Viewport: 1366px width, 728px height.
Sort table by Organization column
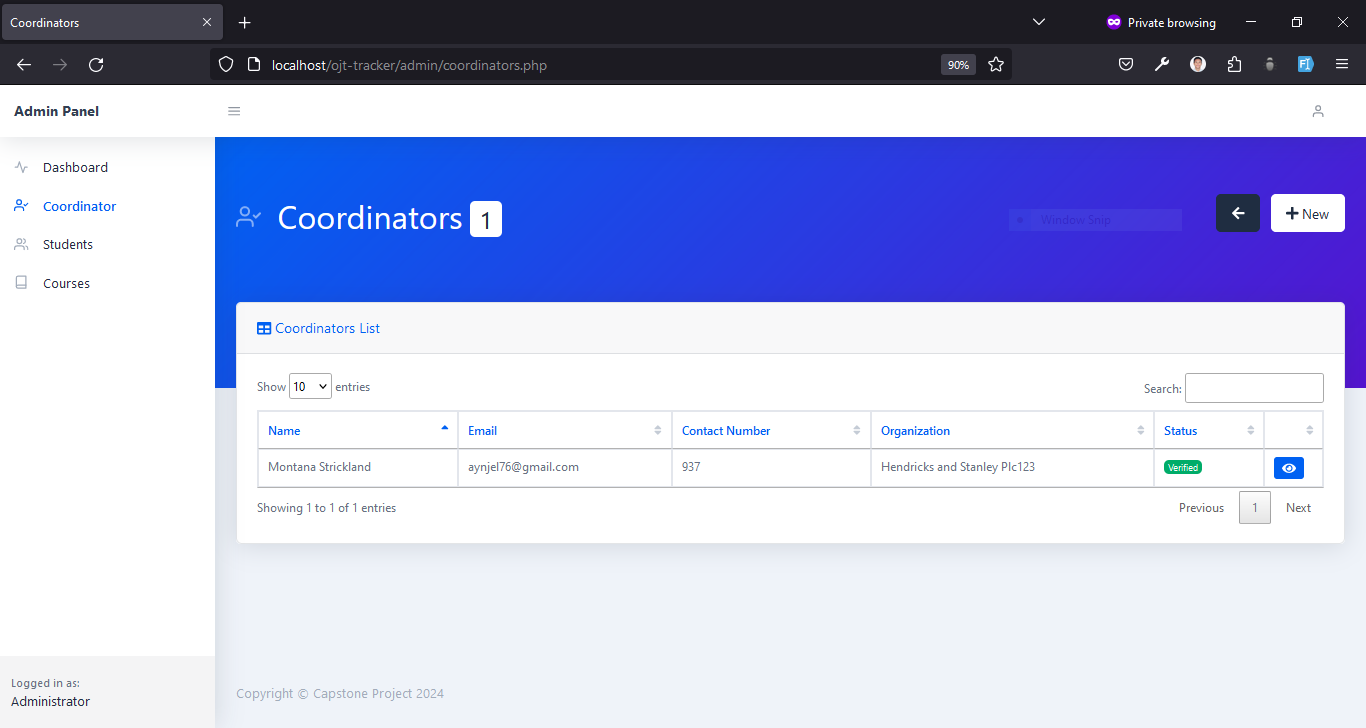pos(1012,430)
